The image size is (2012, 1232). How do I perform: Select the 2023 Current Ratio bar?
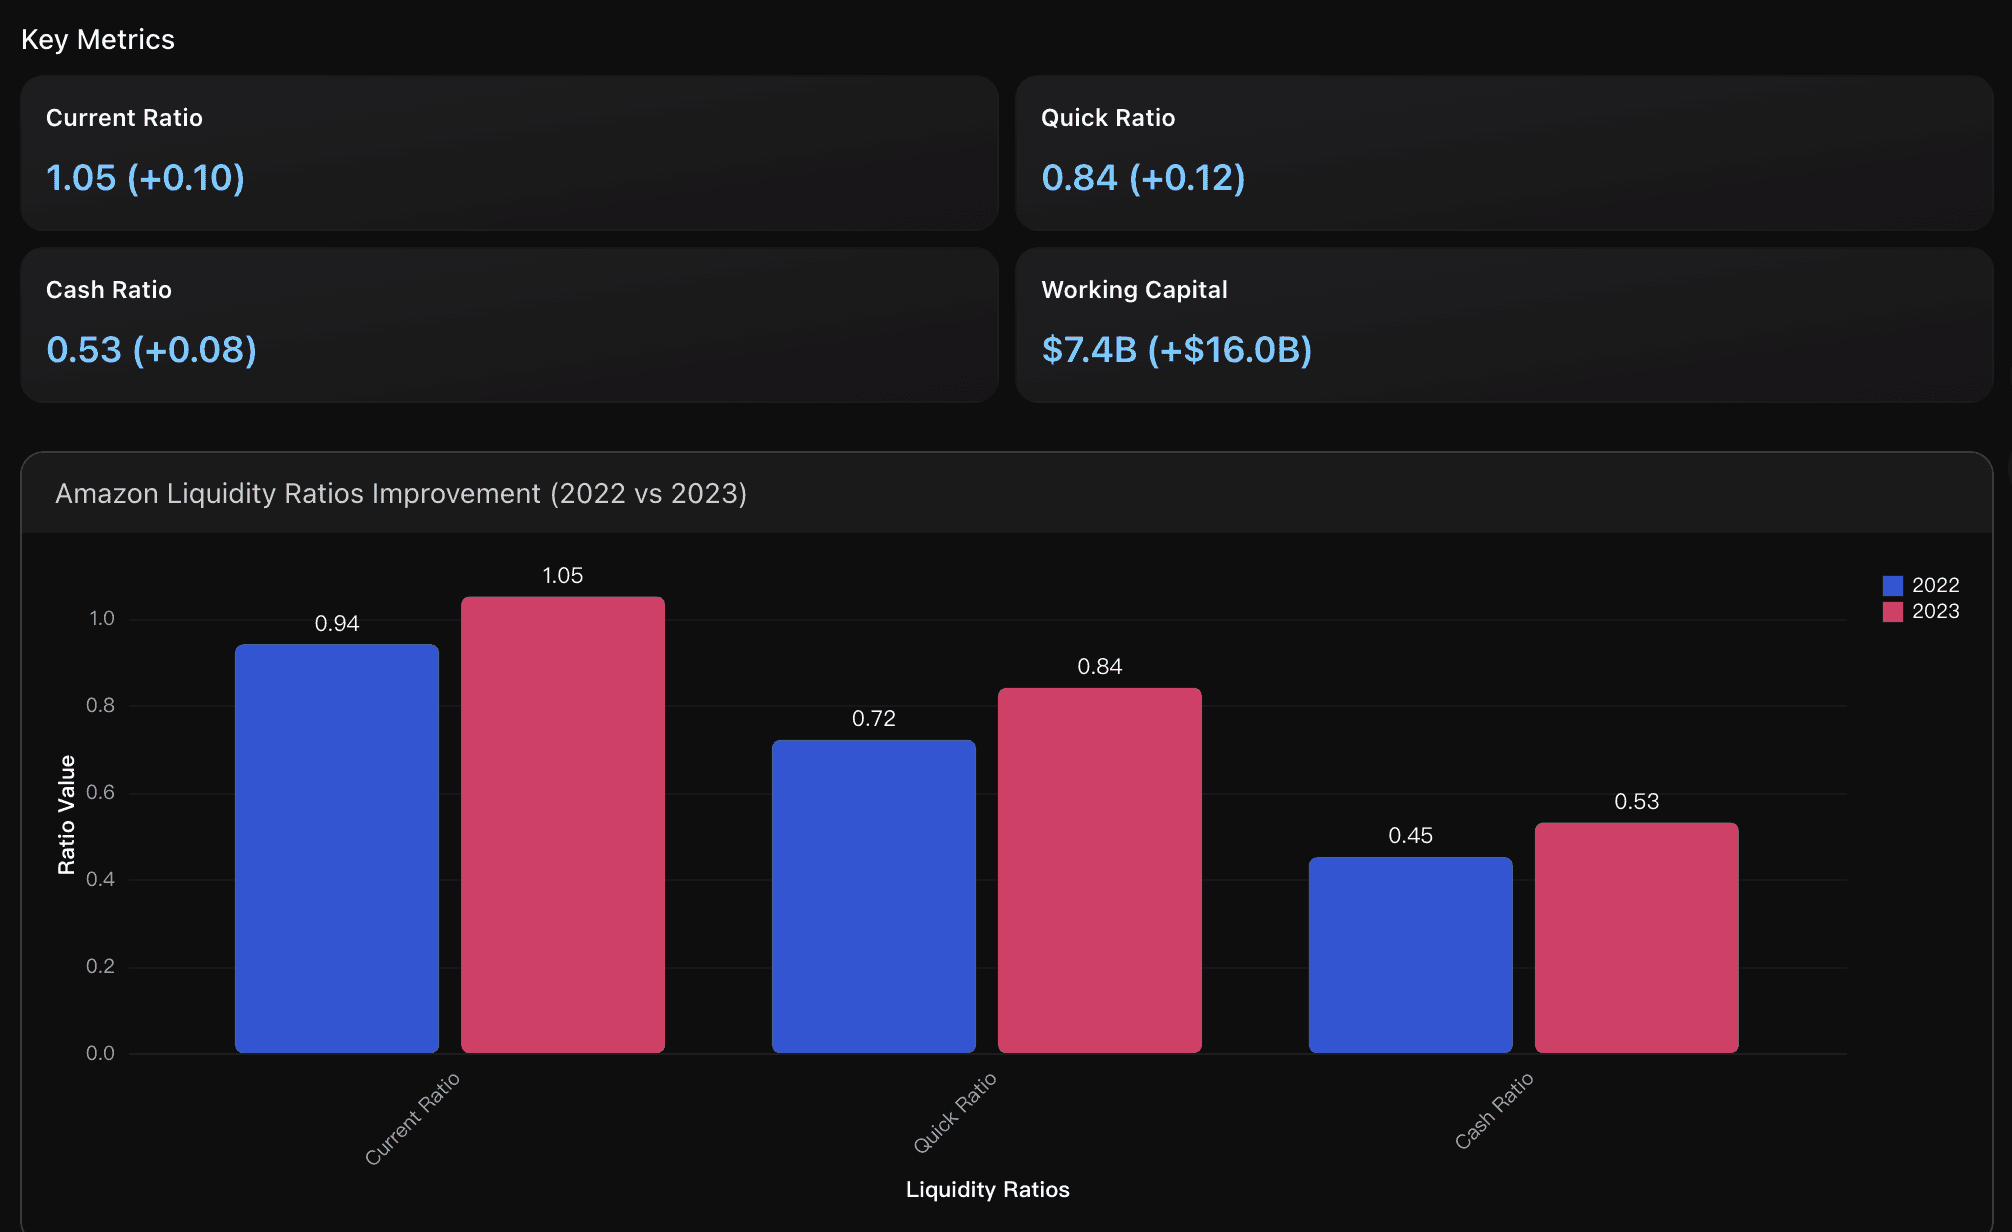[x=563, y=824]
